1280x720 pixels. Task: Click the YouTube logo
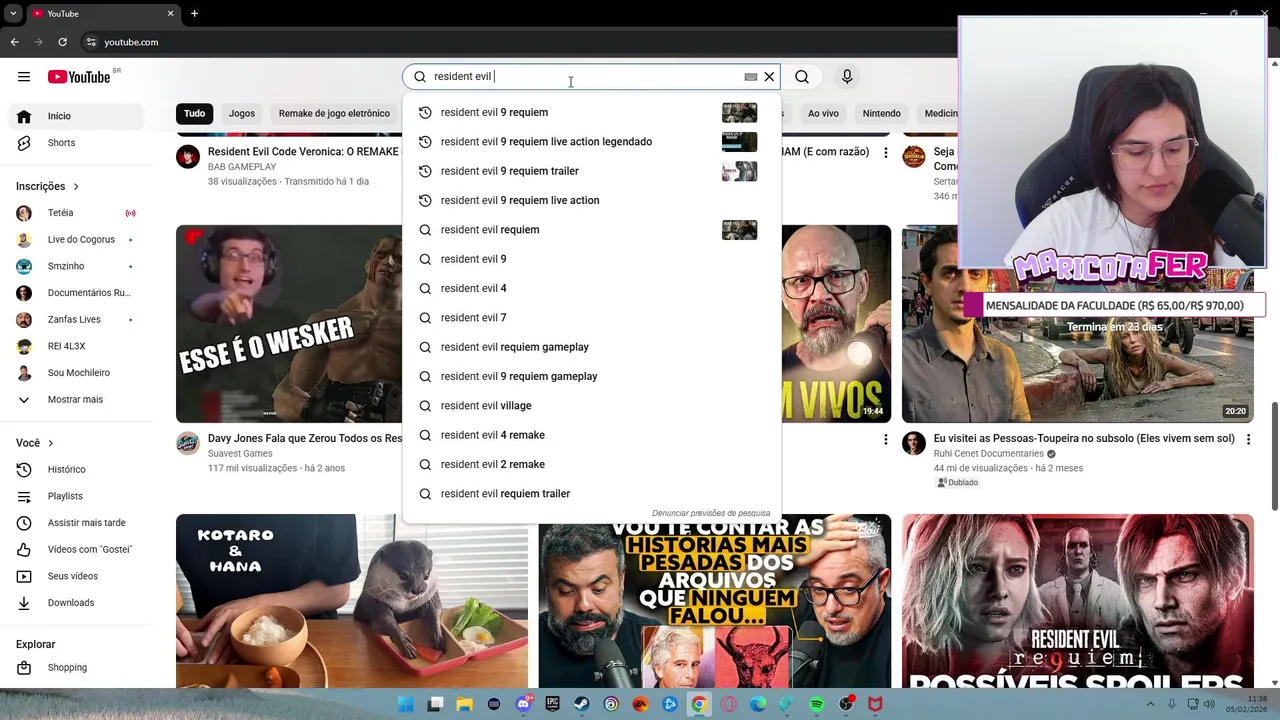79,77
